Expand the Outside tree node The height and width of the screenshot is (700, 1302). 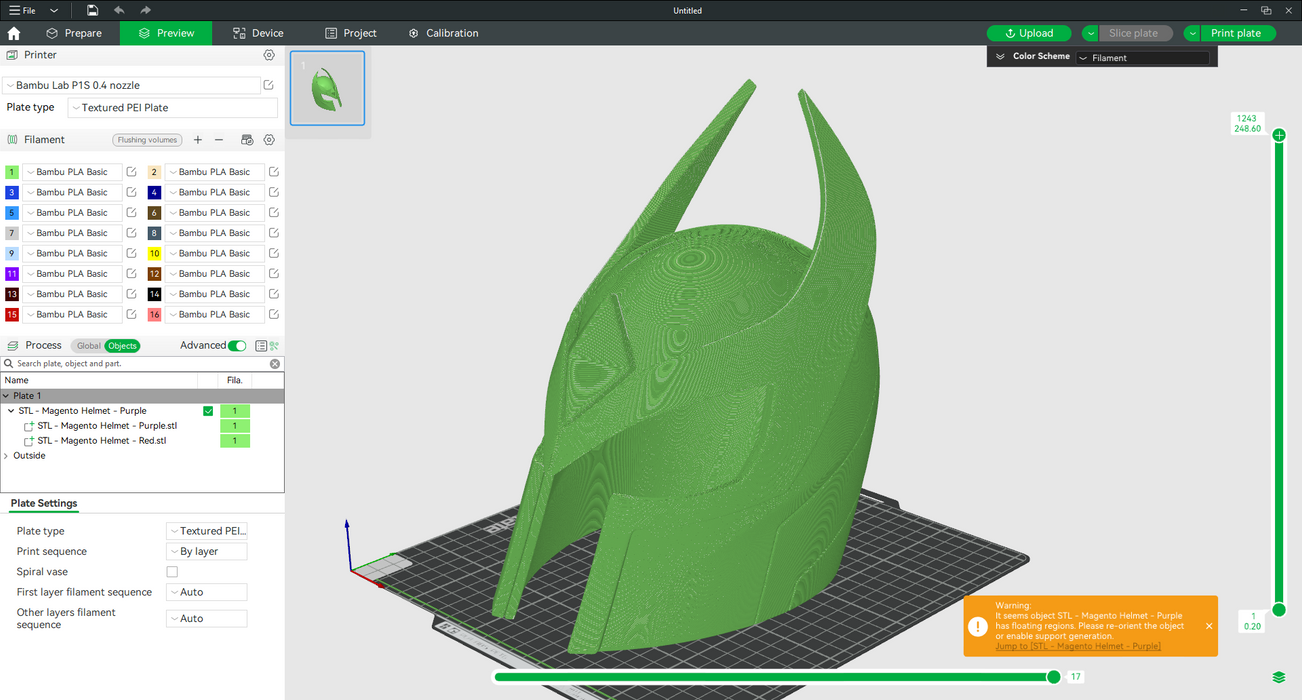7,456
